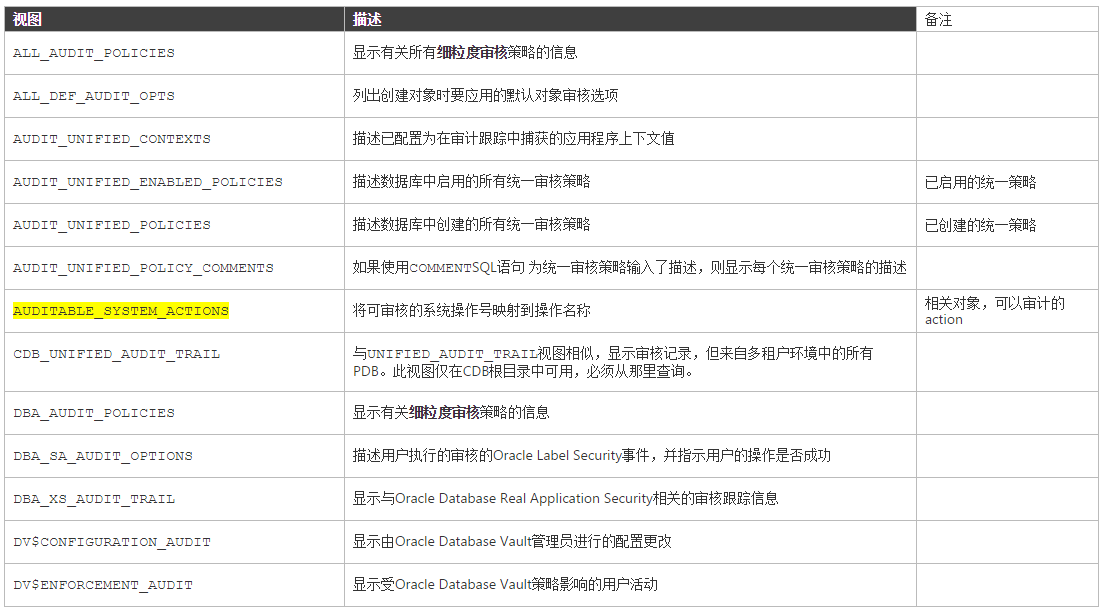Click AUDIT_UNIFIED_POLICY_COMMENTS view name
Viewport: 1106px width, 607px height.
tap(143, 268)
